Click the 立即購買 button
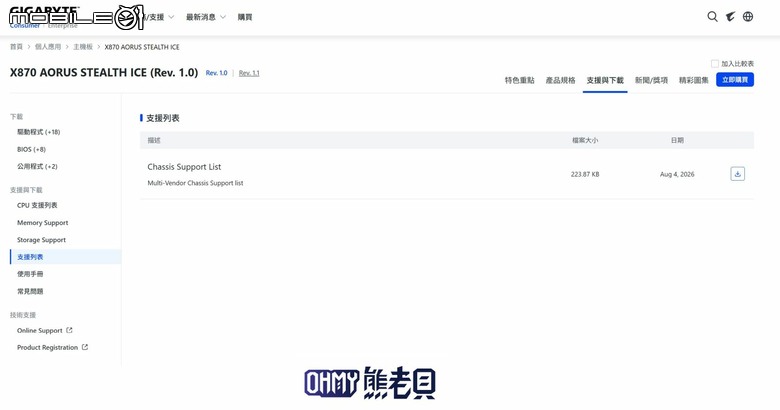780x410 pixels. click(735, 80)
